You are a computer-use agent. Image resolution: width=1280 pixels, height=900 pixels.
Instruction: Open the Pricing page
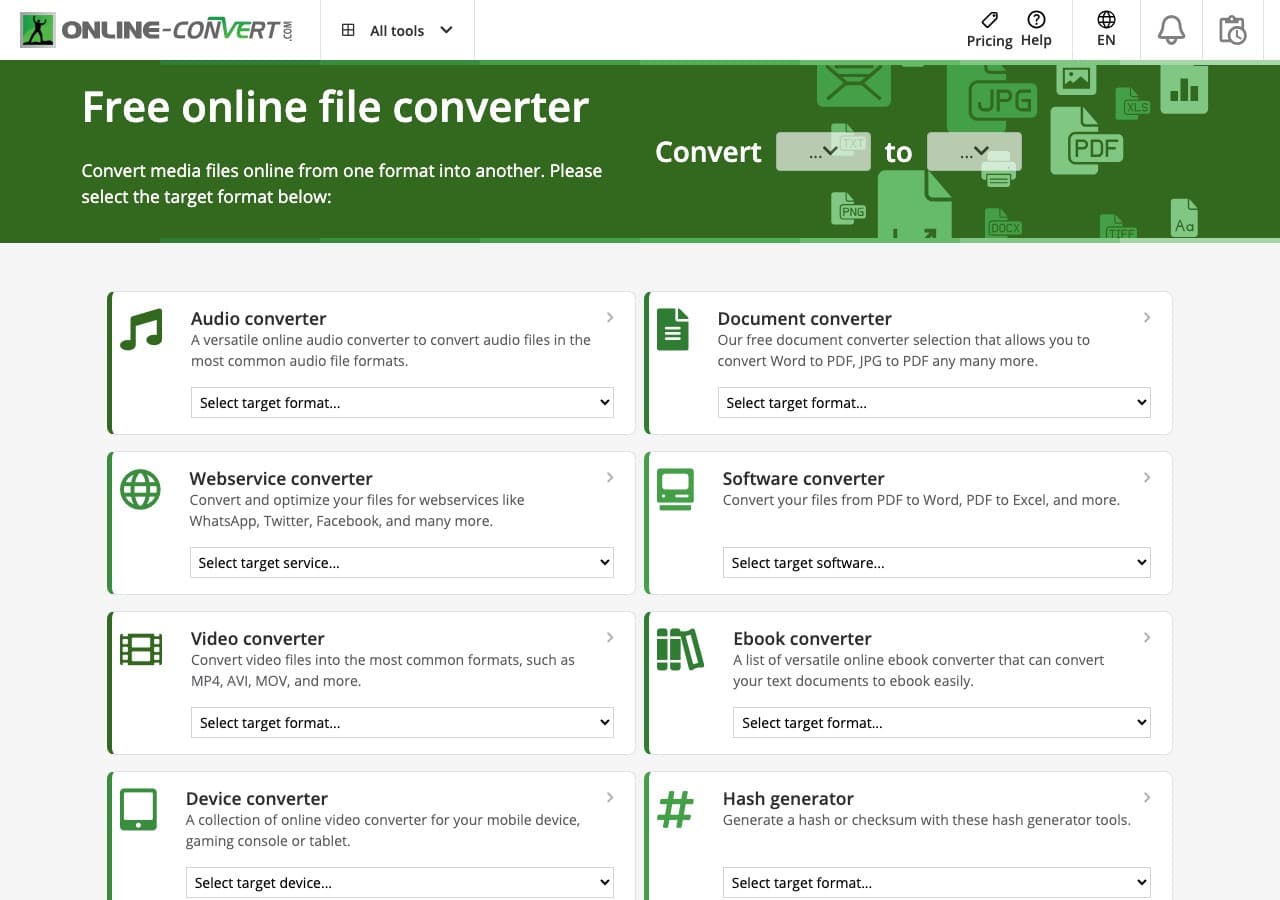(989, 29)
